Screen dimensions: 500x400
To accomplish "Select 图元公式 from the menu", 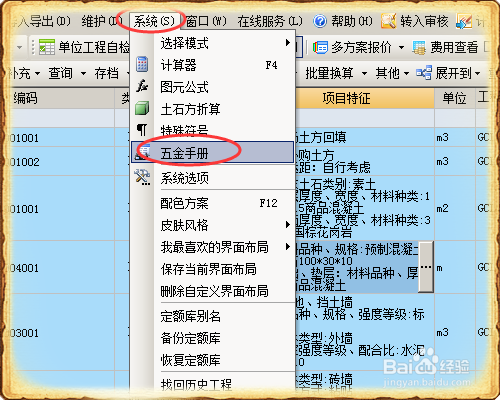I will 213,87.
